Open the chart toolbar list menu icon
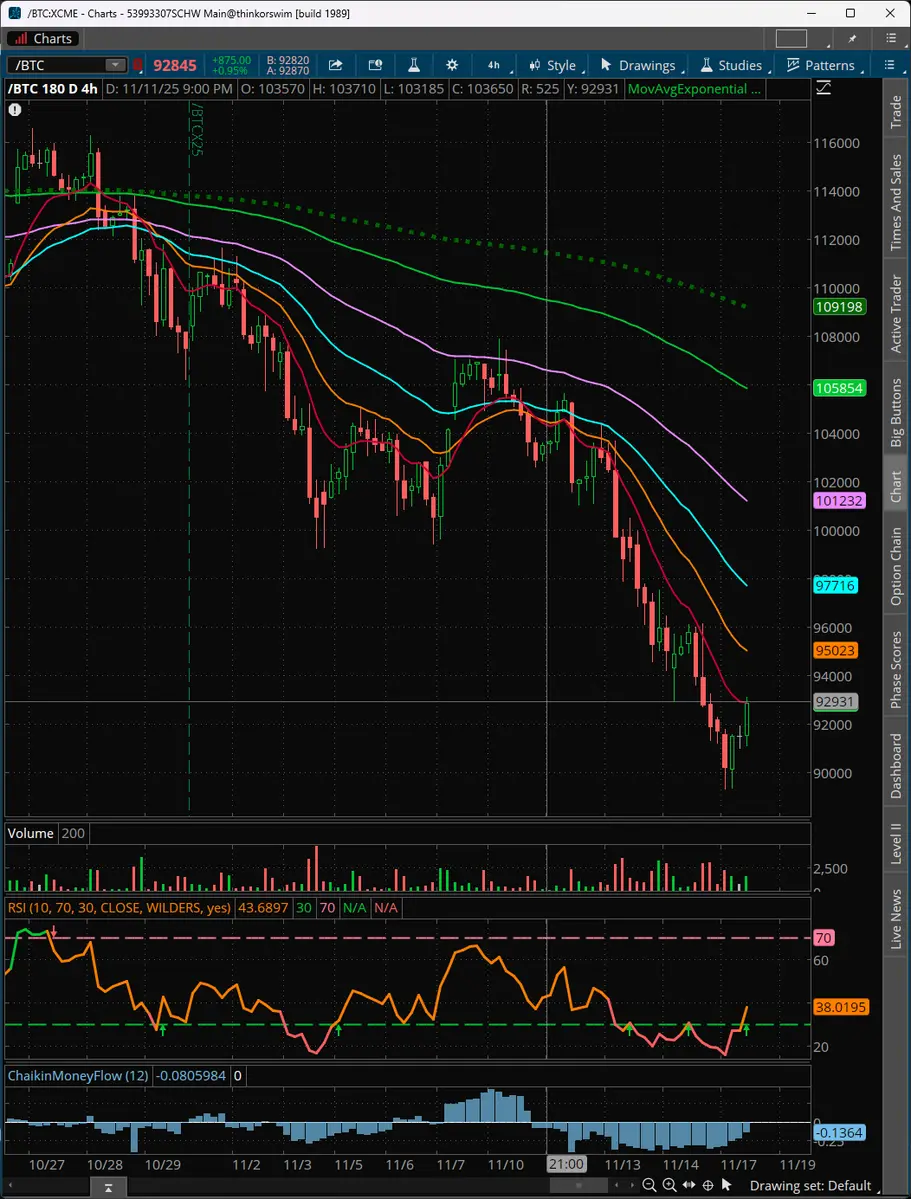This screenshot has width=911, height=1199. [889, 65]
